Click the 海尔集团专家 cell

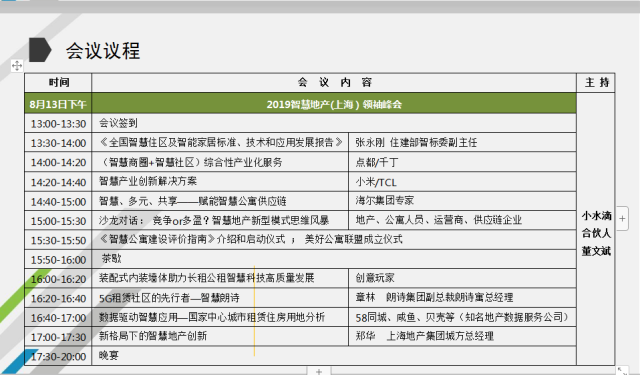pyautogui.click(x=462, y=201)
